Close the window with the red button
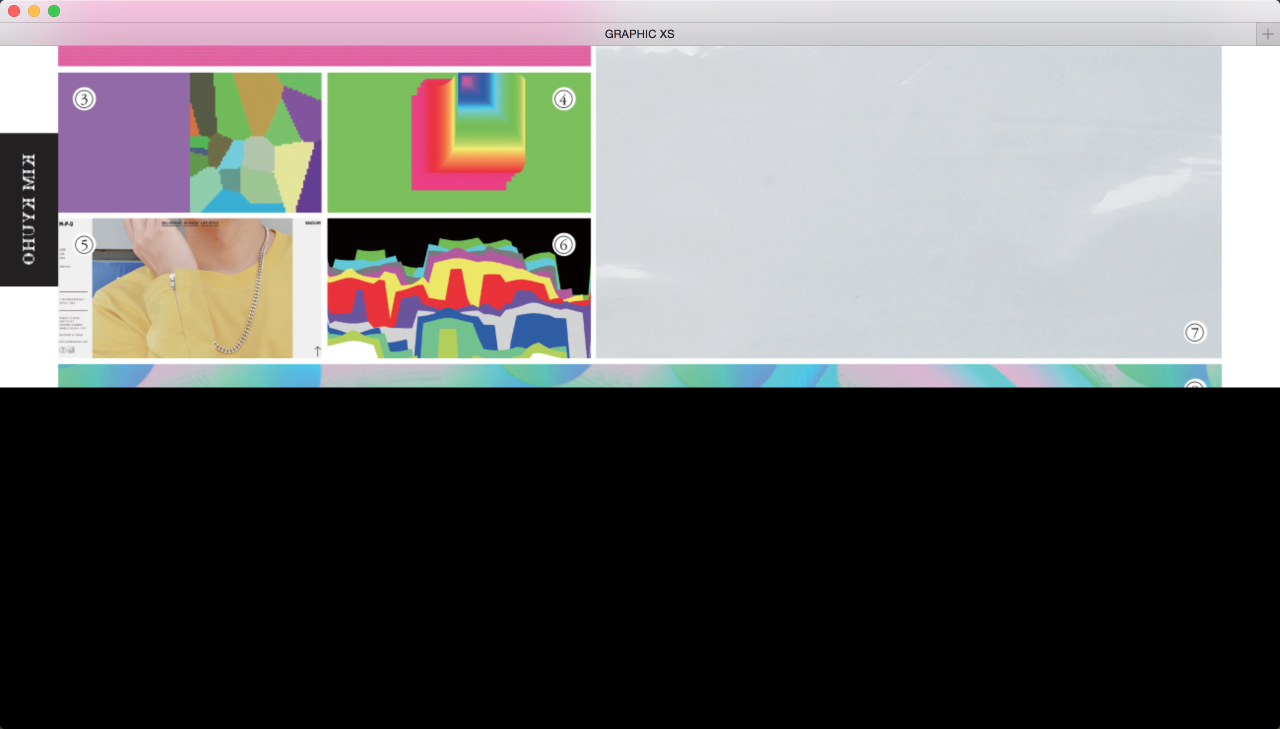1280x729 pixels. pyautogui.click(x=14, y=11)
